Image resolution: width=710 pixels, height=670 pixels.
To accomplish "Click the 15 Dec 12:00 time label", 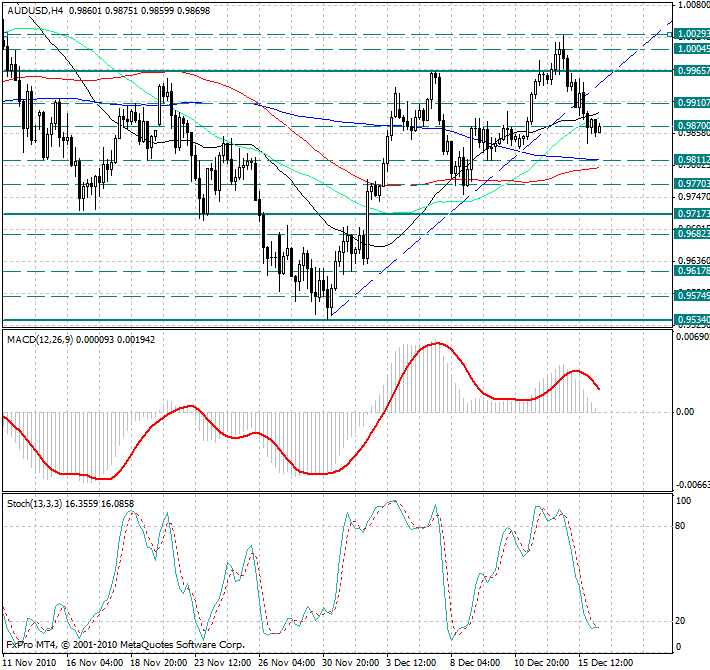I will [606, 663].
